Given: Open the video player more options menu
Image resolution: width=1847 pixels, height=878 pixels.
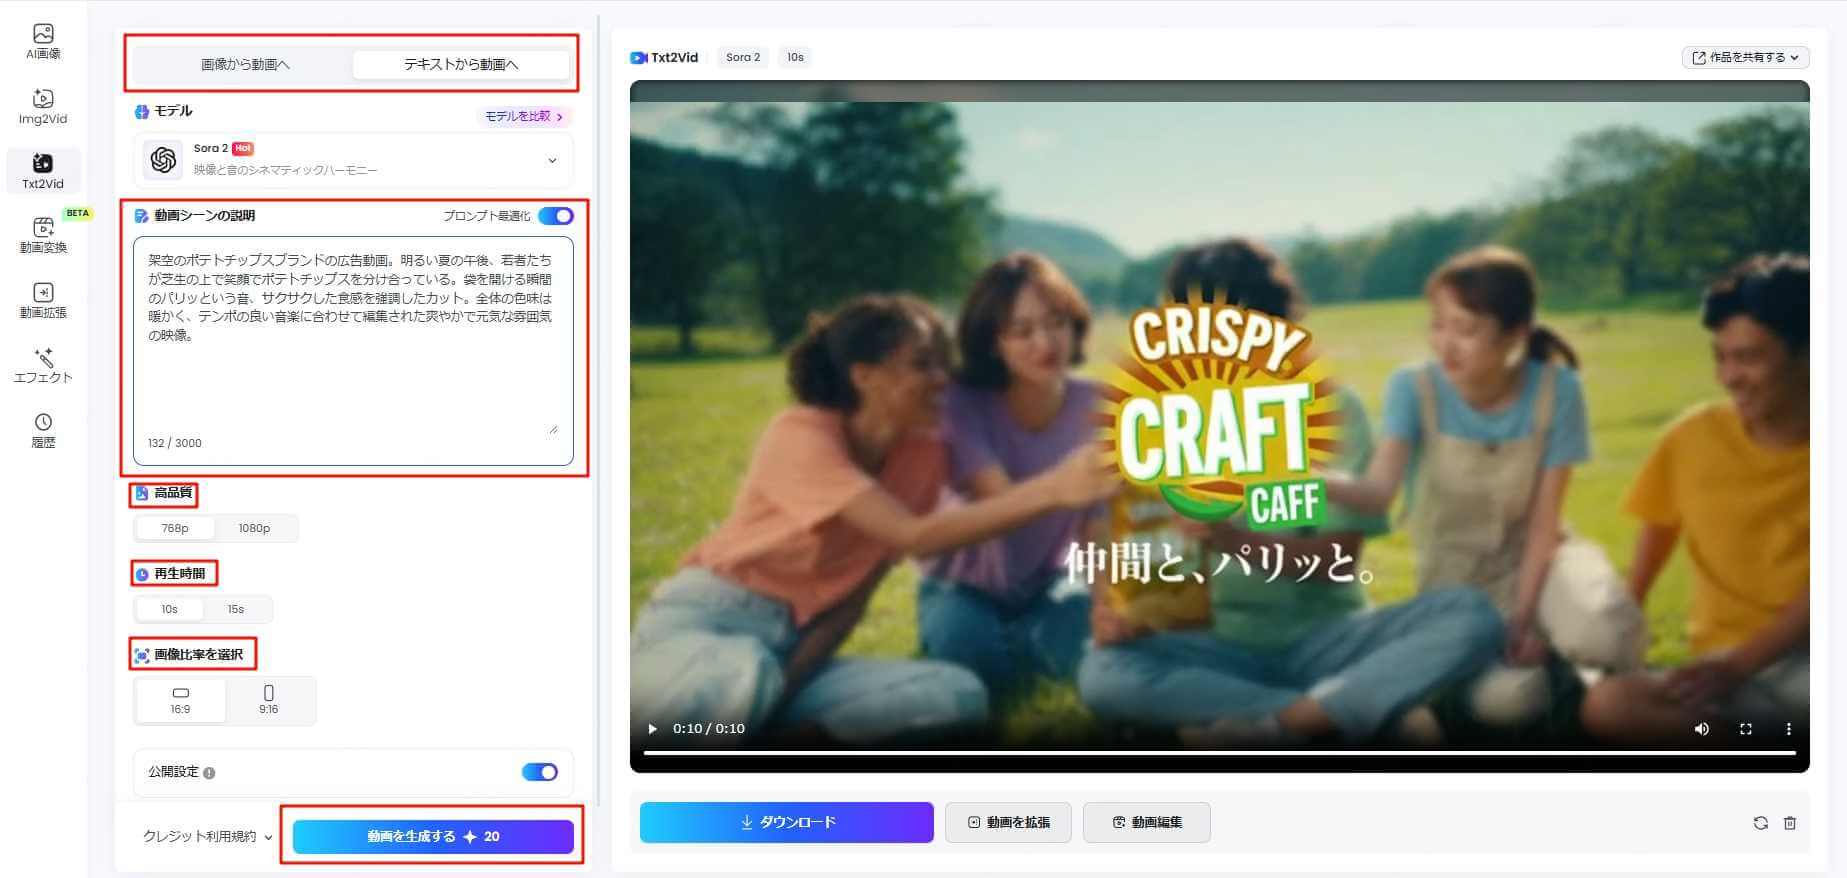Looking at the screenshot, I should [1789, 729].
